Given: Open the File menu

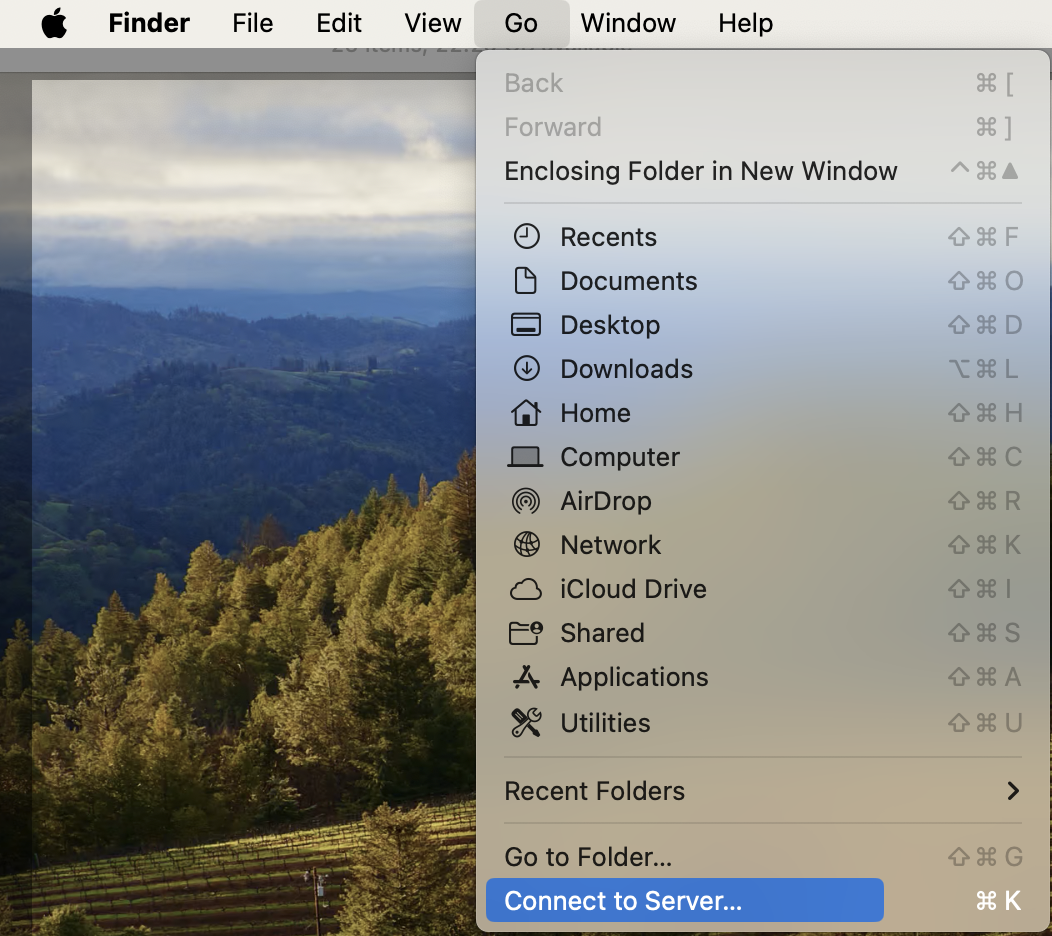Looking at the screenshot, I should 252,23.
